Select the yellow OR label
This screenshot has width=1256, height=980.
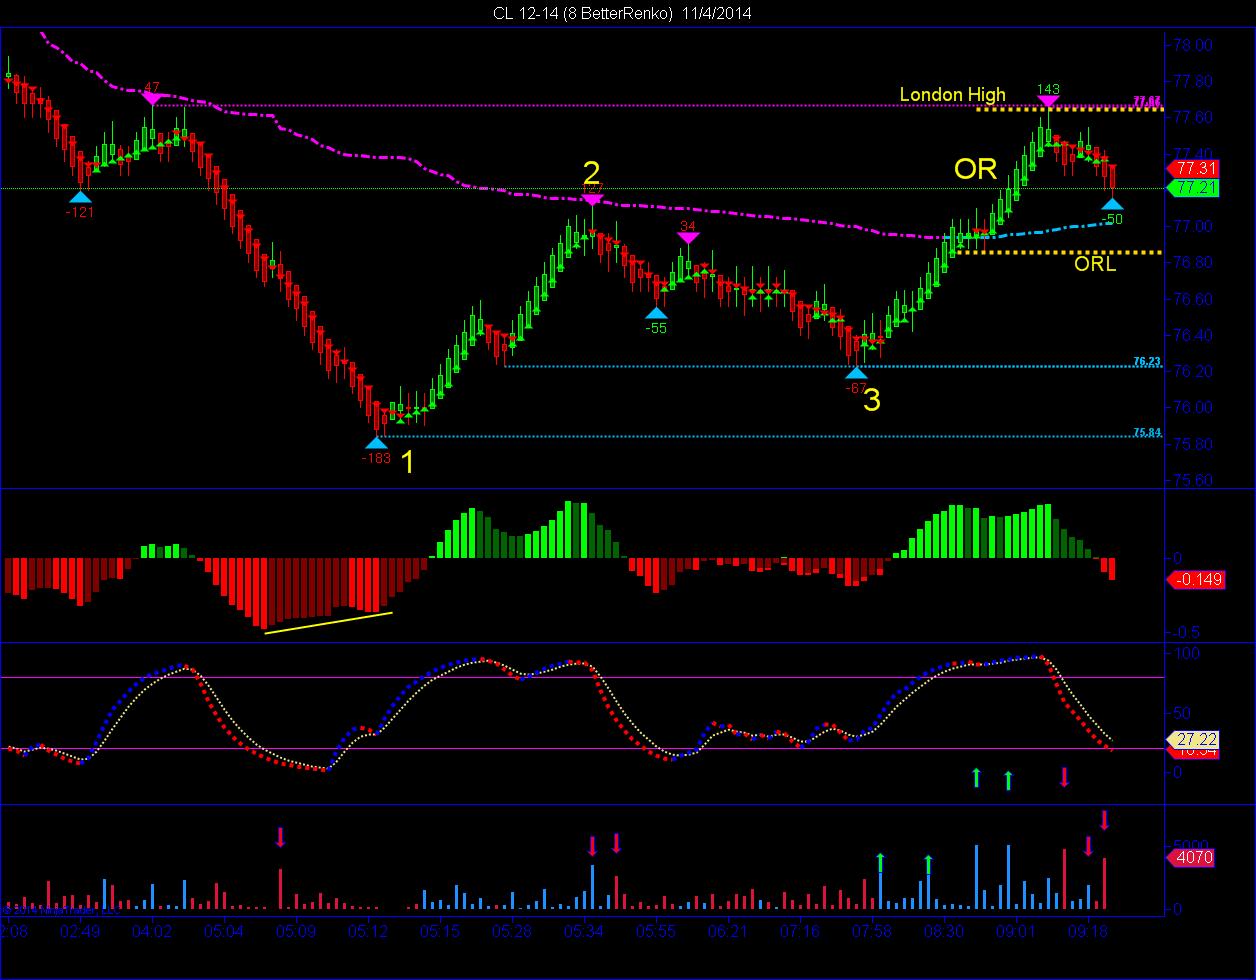pyautogui.click(x=976, y=169)
